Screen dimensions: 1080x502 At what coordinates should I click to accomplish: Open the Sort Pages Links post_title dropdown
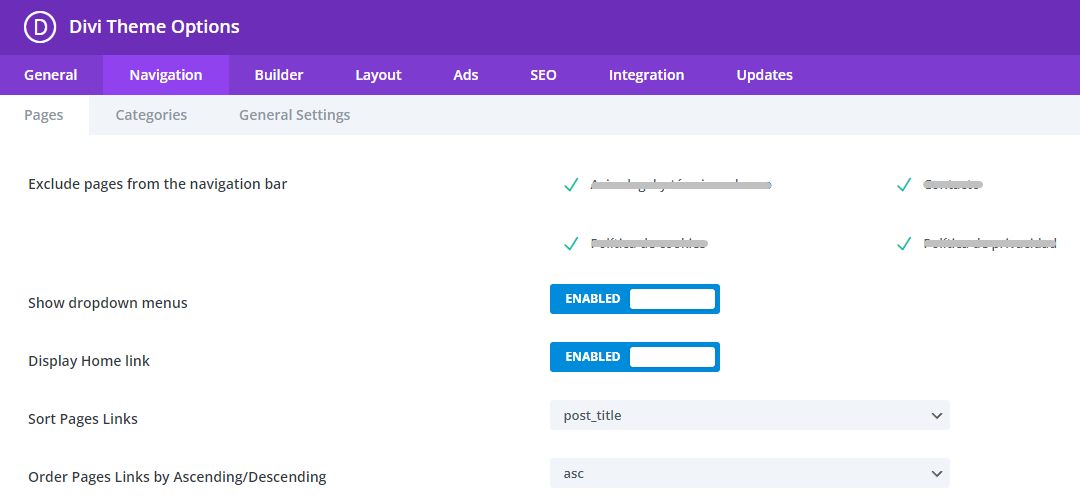[x=749, y=415]
